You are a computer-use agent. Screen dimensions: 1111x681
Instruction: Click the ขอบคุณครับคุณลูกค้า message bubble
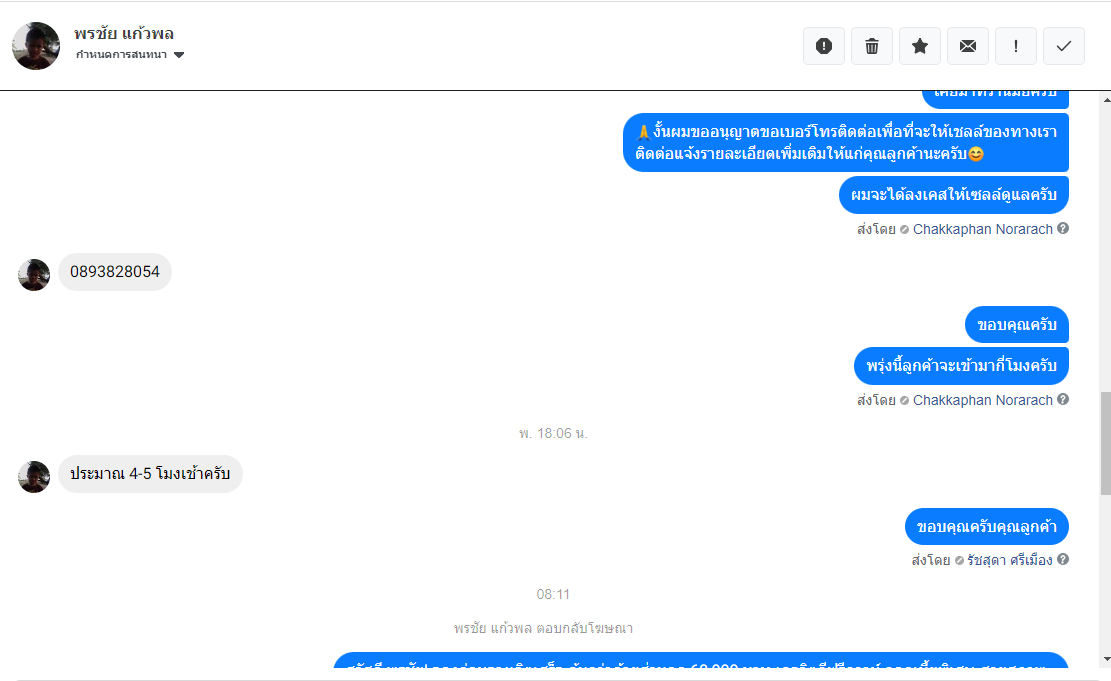tap(986, 527)
